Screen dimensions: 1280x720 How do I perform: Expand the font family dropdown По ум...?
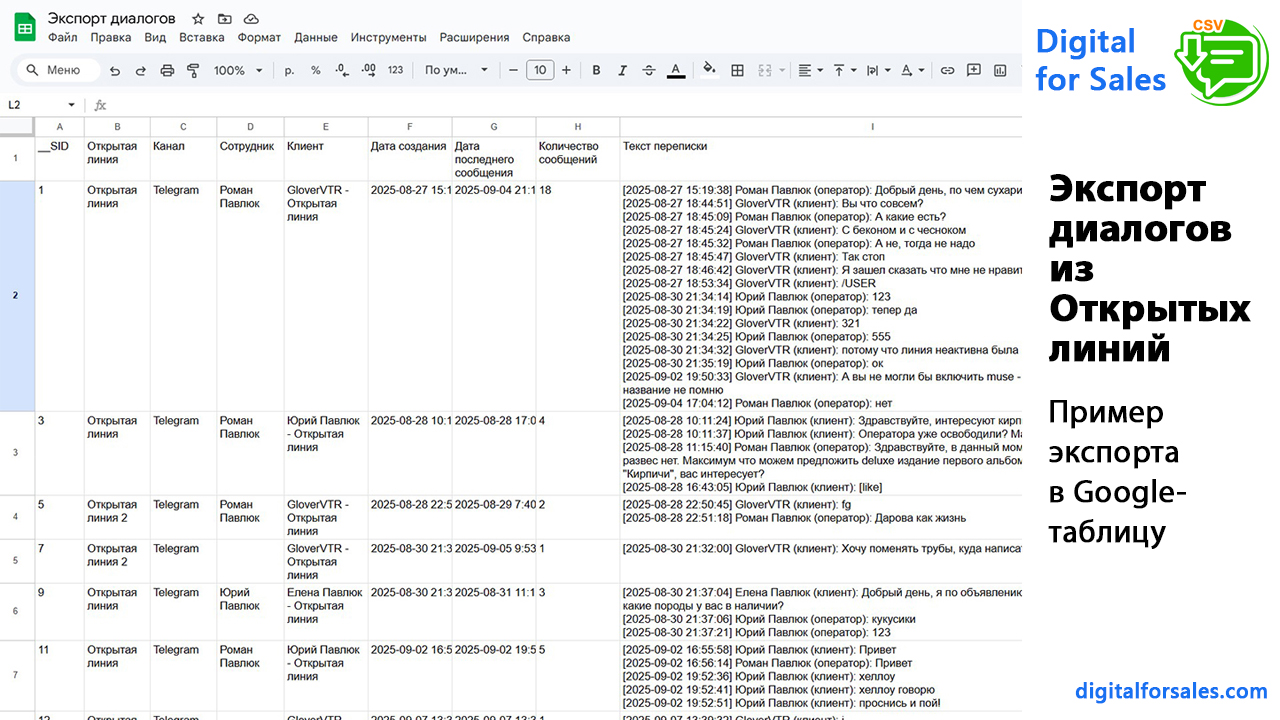(456, 71)
